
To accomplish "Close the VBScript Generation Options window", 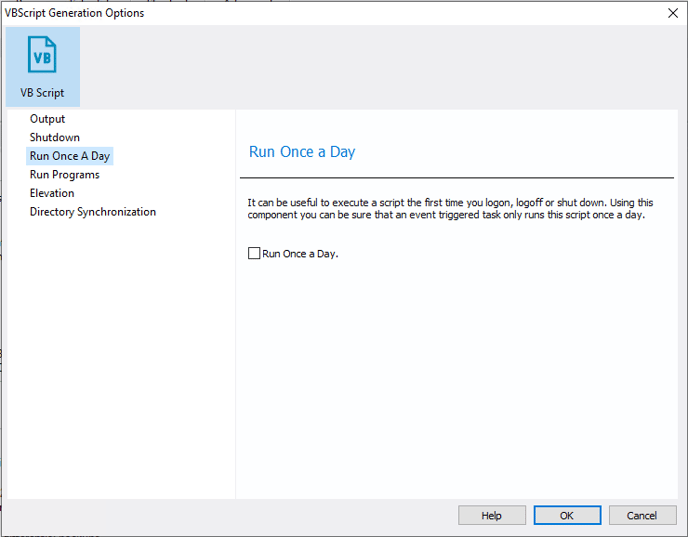I will [x=673, y=13].
